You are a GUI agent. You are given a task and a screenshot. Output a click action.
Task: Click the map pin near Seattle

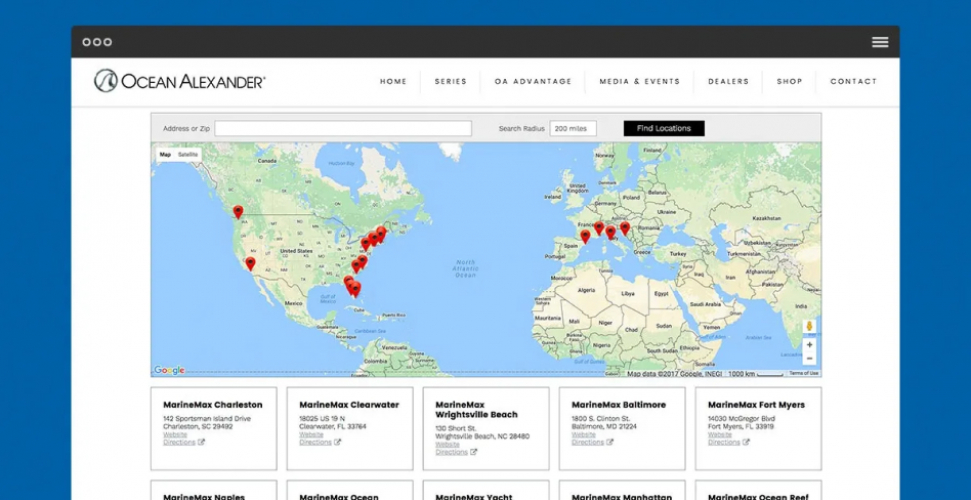click(x=238, y=212)
